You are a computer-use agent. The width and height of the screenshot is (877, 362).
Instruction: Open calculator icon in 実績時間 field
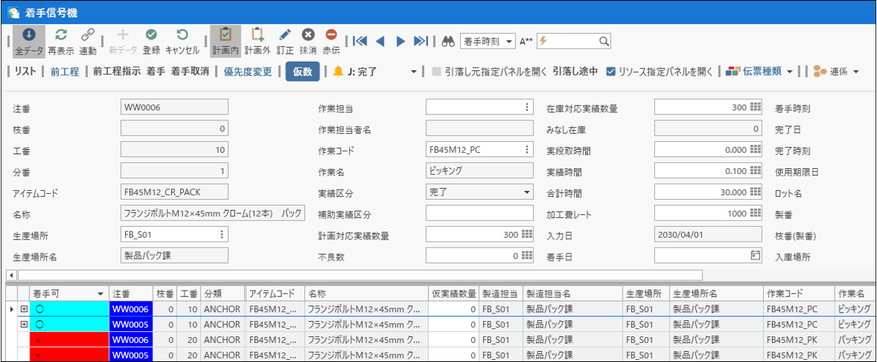point(756,171)
